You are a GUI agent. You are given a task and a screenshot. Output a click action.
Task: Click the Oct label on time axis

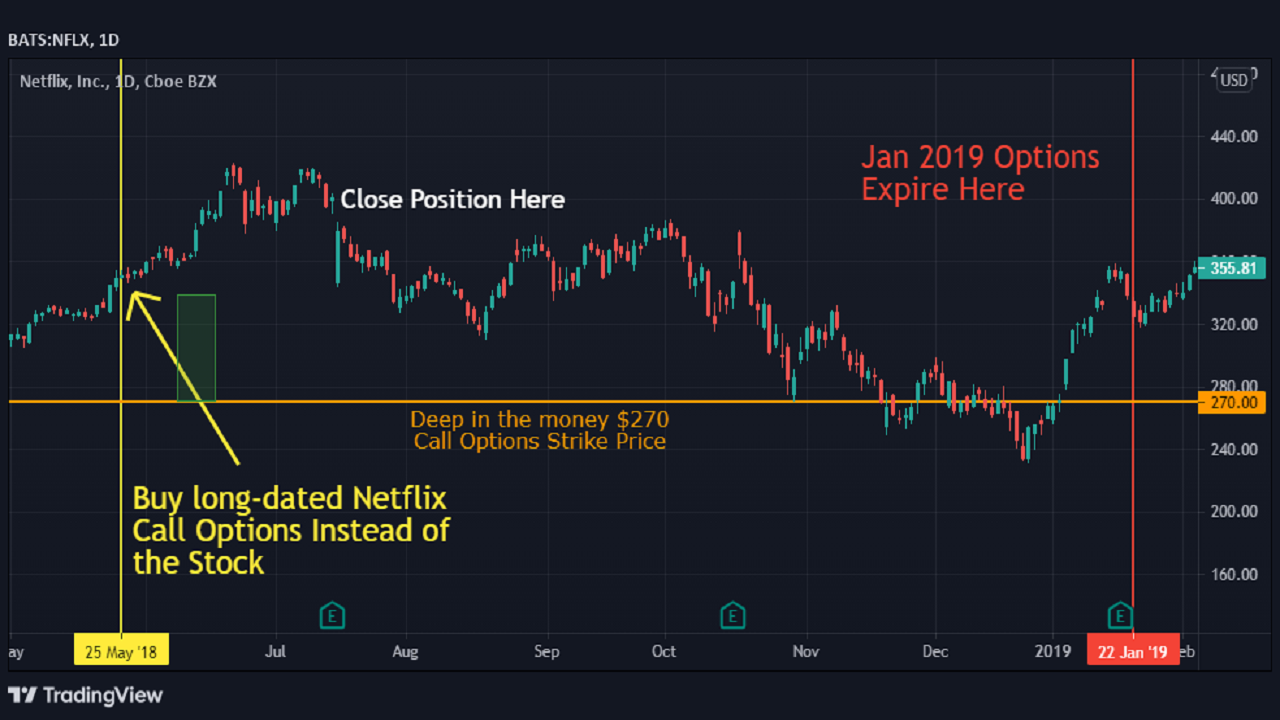tap(664, 651)
